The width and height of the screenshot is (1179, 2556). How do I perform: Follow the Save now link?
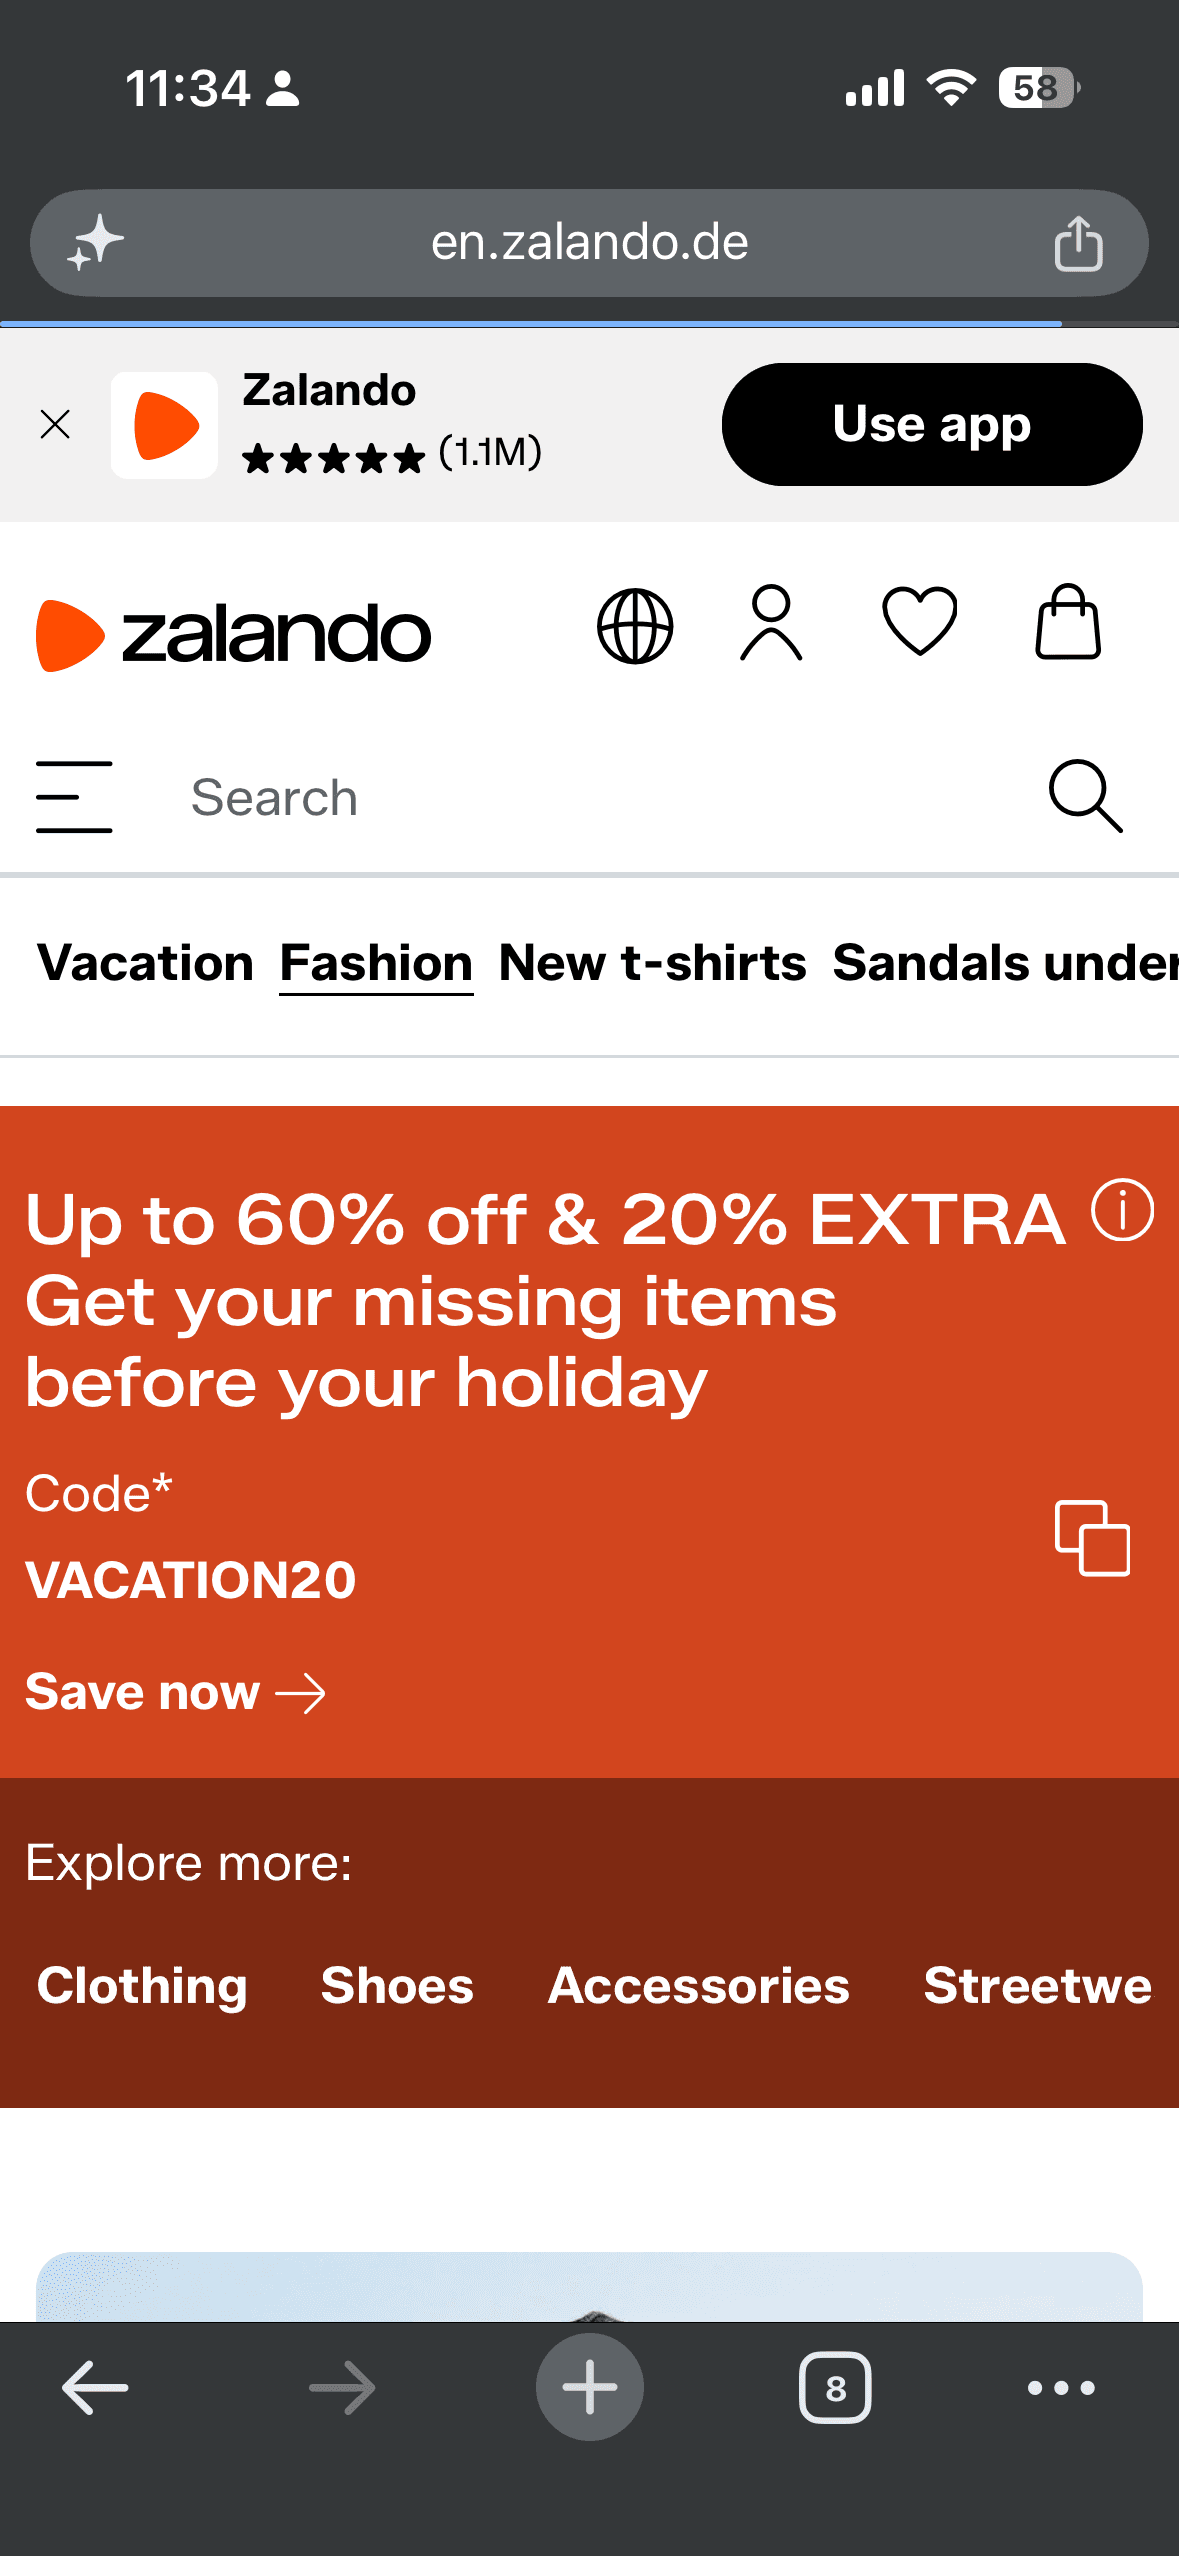pyautogui.click(x=175, y=1692)
